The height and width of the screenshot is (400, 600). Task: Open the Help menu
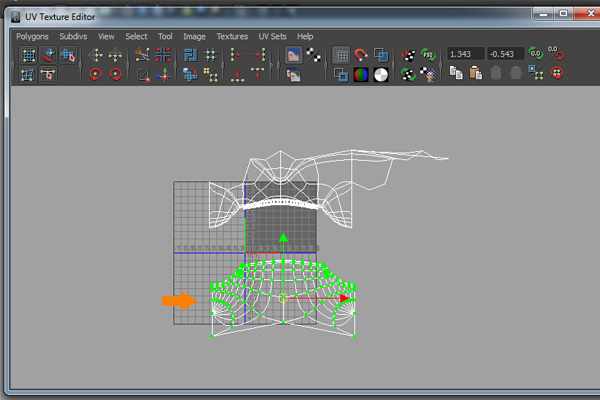[x=305, y=36]
